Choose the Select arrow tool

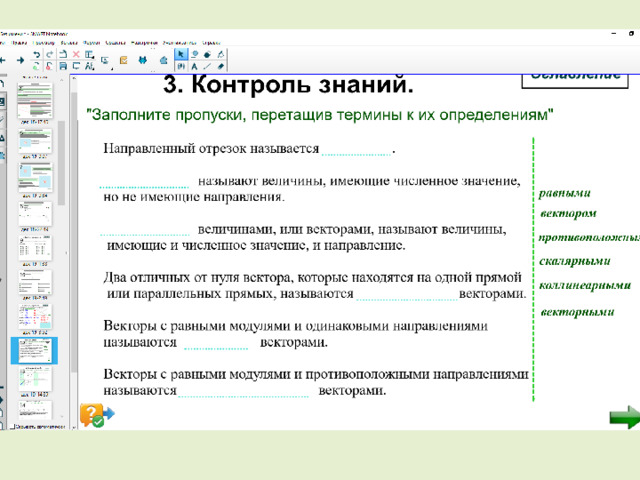181,54
